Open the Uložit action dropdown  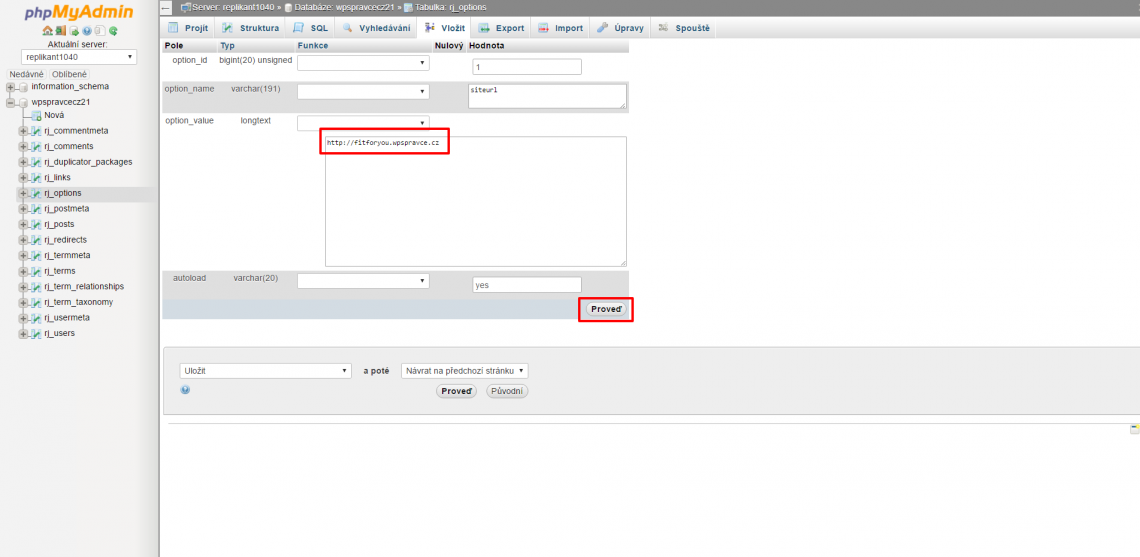pos(265,370)
